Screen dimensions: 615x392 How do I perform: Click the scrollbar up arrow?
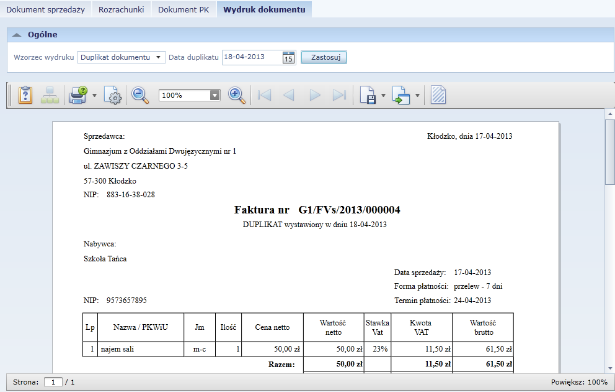coord(610,114)
